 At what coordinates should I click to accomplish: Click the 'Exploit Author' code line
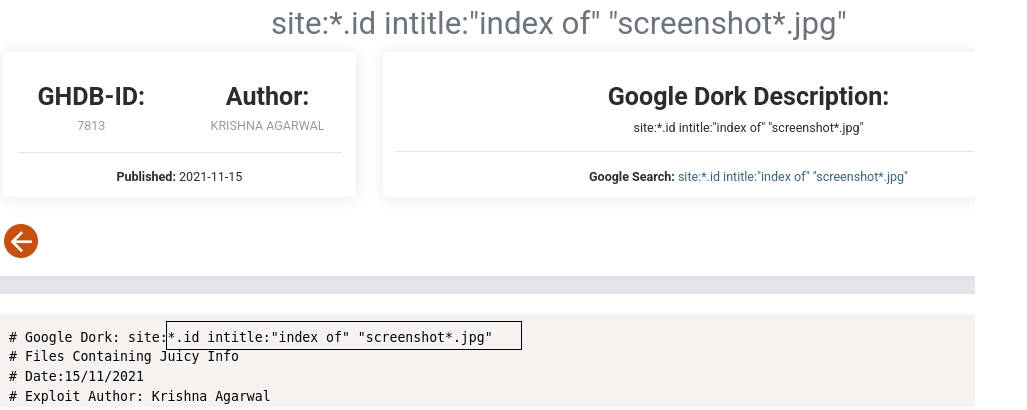[140, 396]
